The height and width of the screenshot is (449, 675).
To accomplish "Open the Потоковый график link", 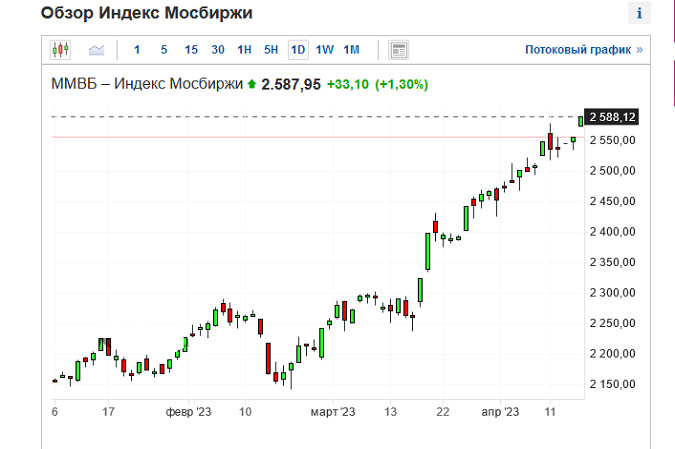I will point(584,50).
